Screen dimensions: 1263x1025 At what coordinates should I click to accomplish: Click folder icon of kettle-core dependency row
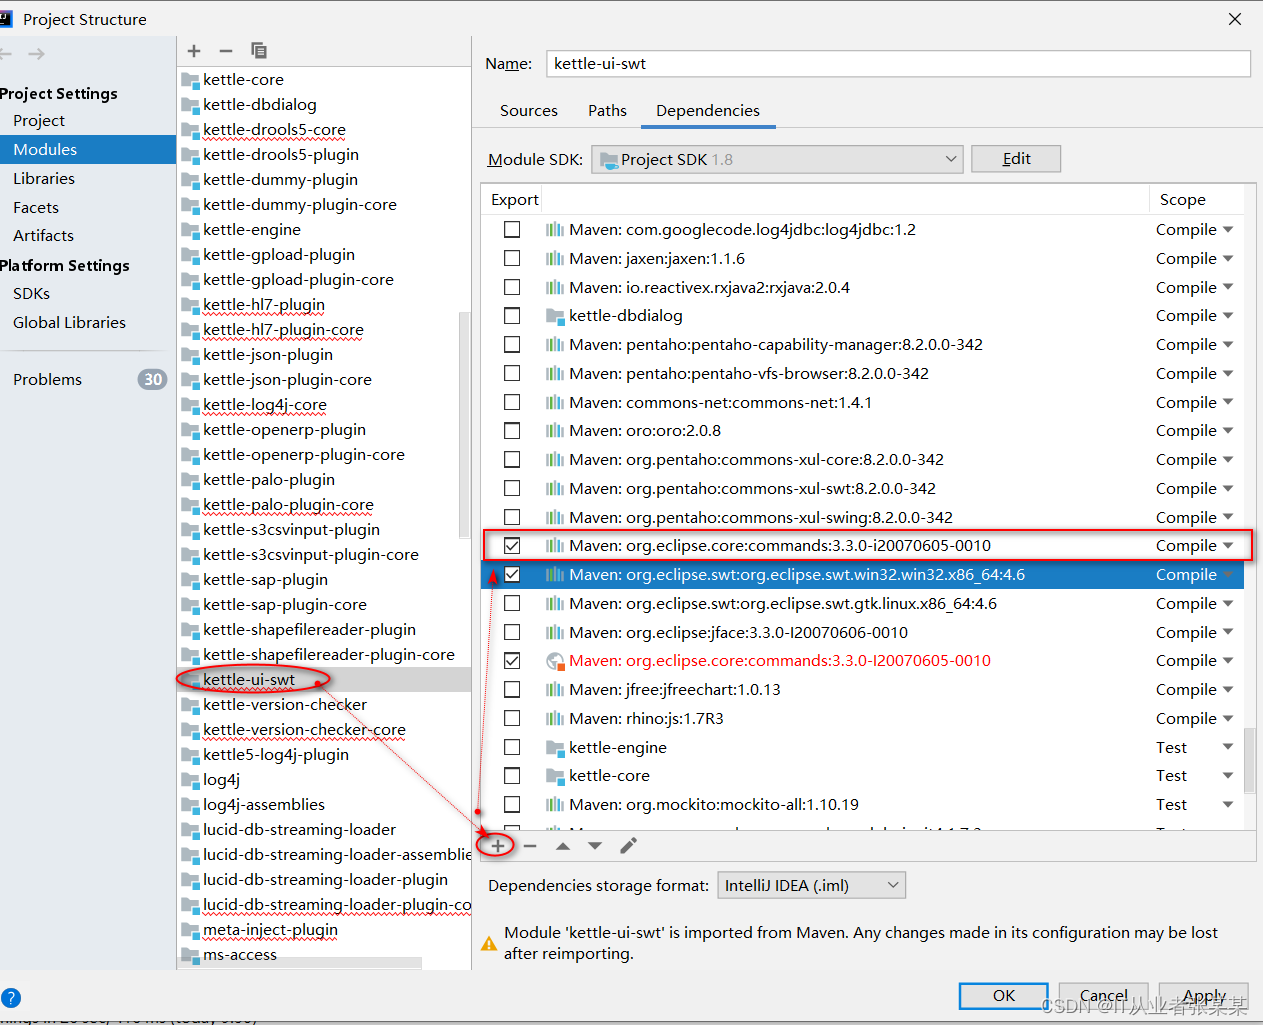coord(556,776)
